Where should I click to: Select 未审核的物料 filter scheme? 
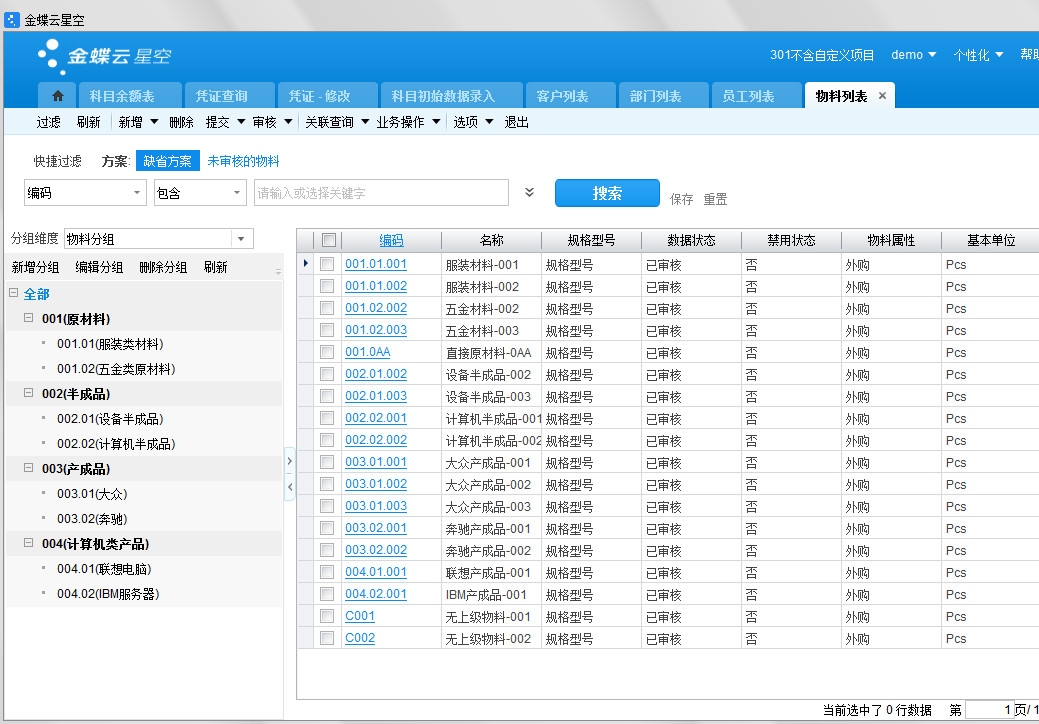pos(243,161)
